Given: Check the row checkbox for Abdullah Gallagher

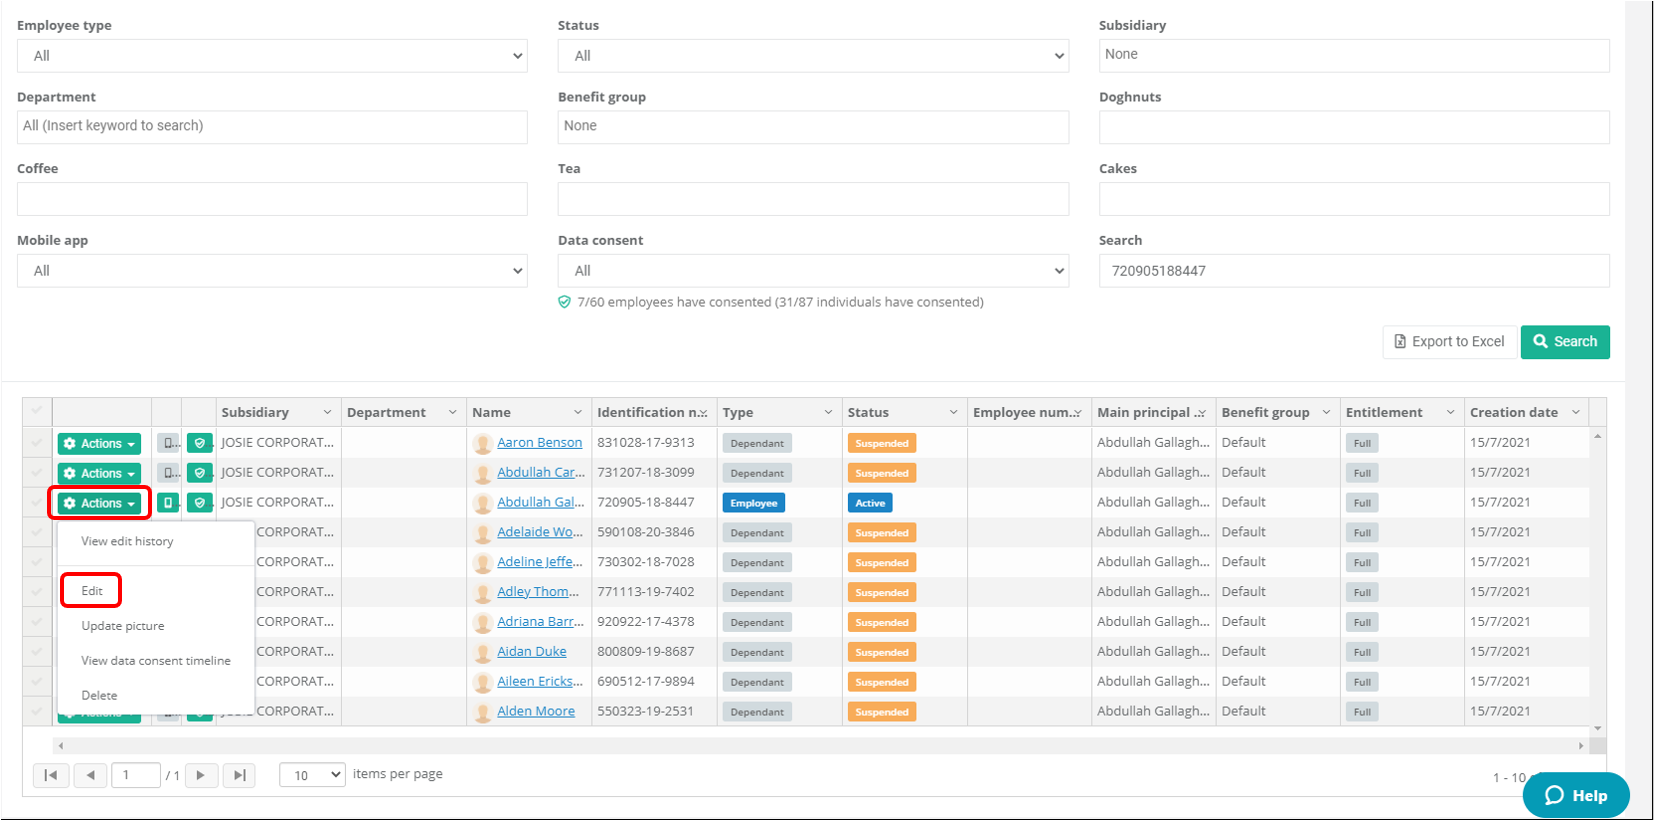Looking at the screenshot, I should [37, 503].
